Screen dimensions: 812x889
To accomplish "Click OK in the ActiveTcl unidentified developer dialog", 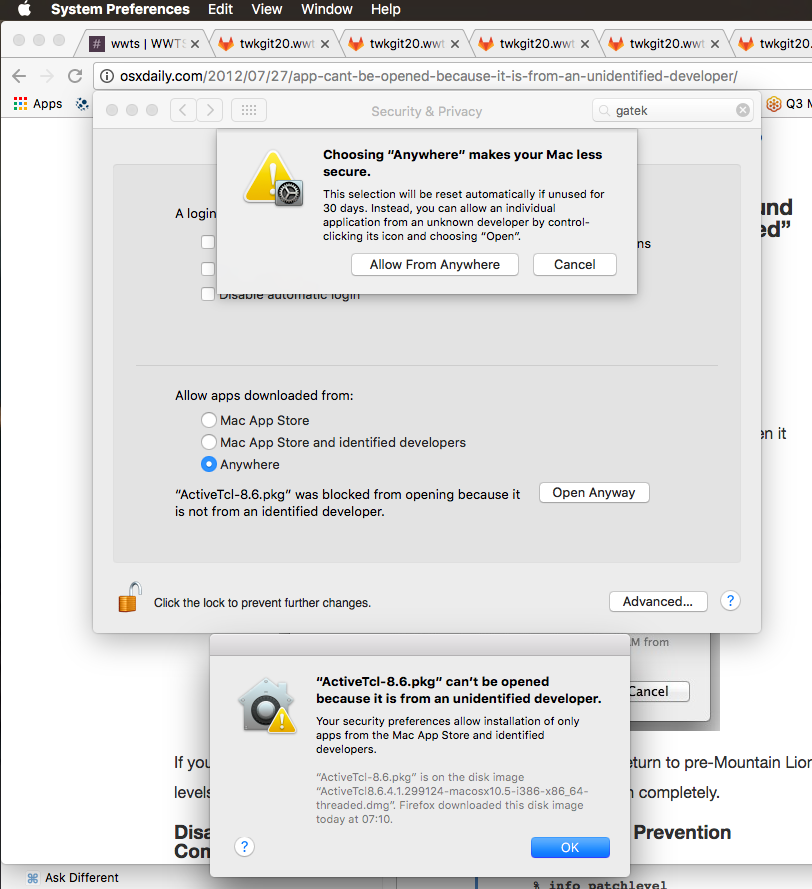I will pyautogui.click(x=570, y=848).
